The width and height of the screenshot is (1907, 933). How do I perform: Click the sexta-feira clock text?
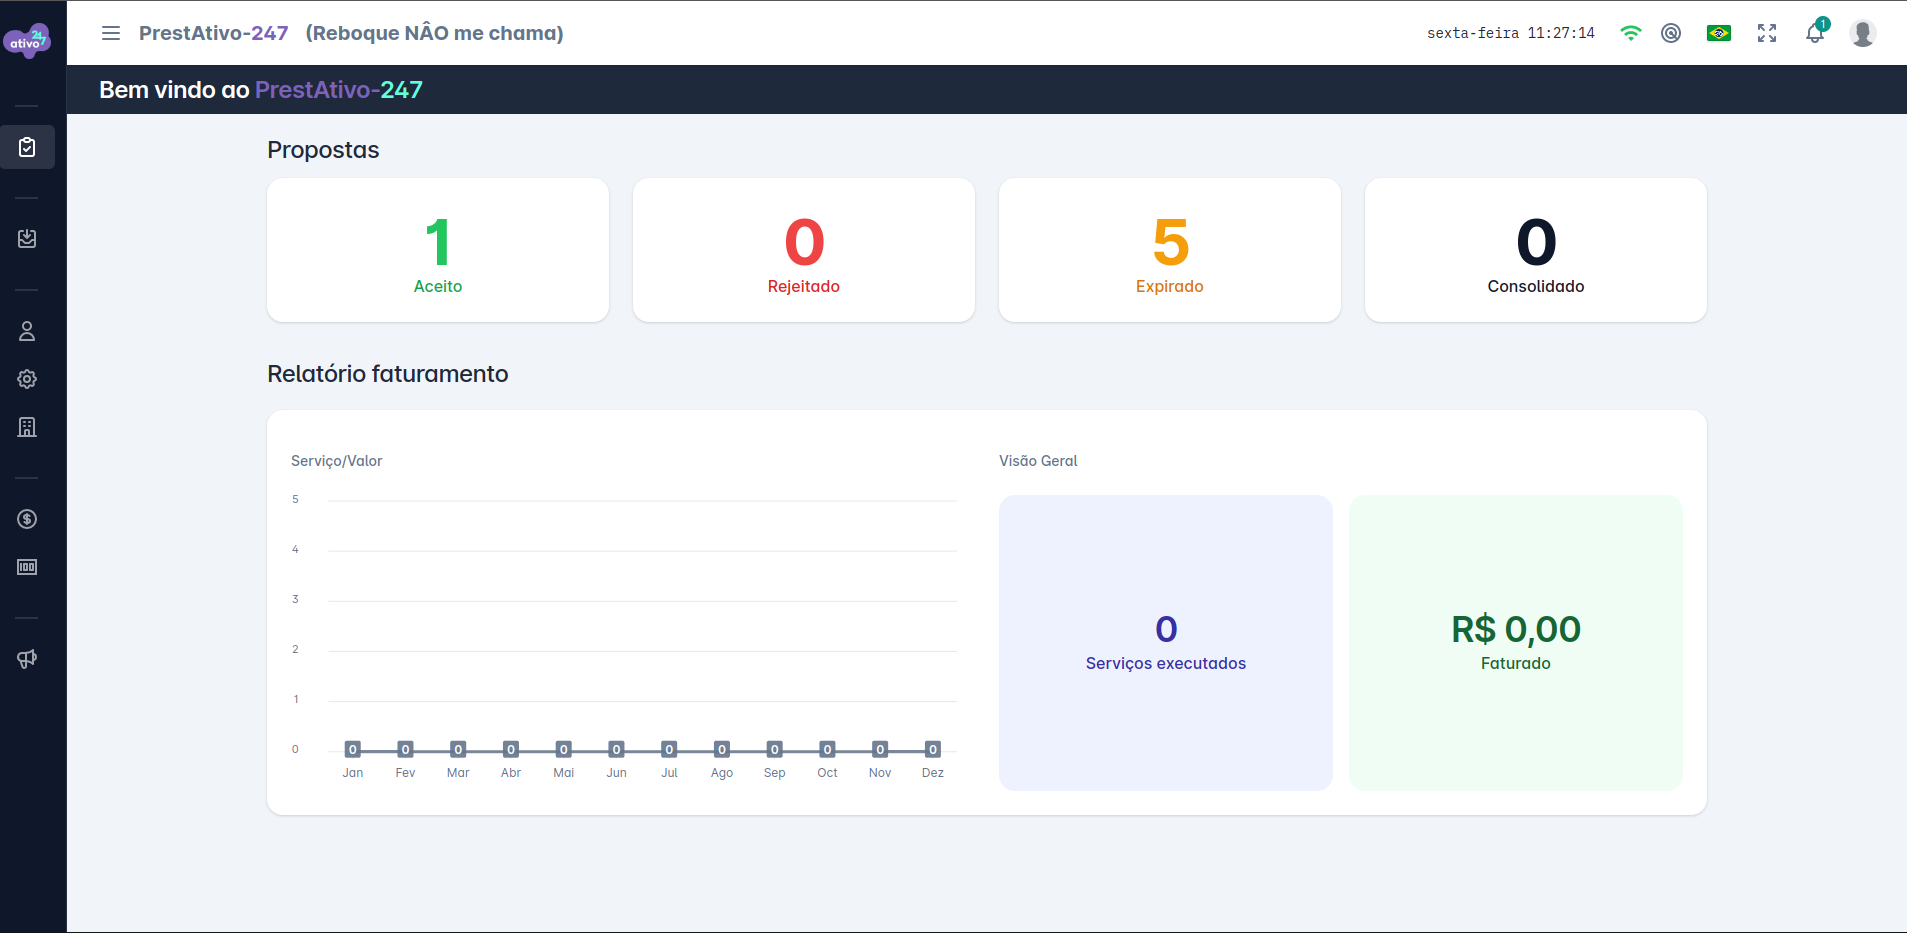coord(1511,33)
